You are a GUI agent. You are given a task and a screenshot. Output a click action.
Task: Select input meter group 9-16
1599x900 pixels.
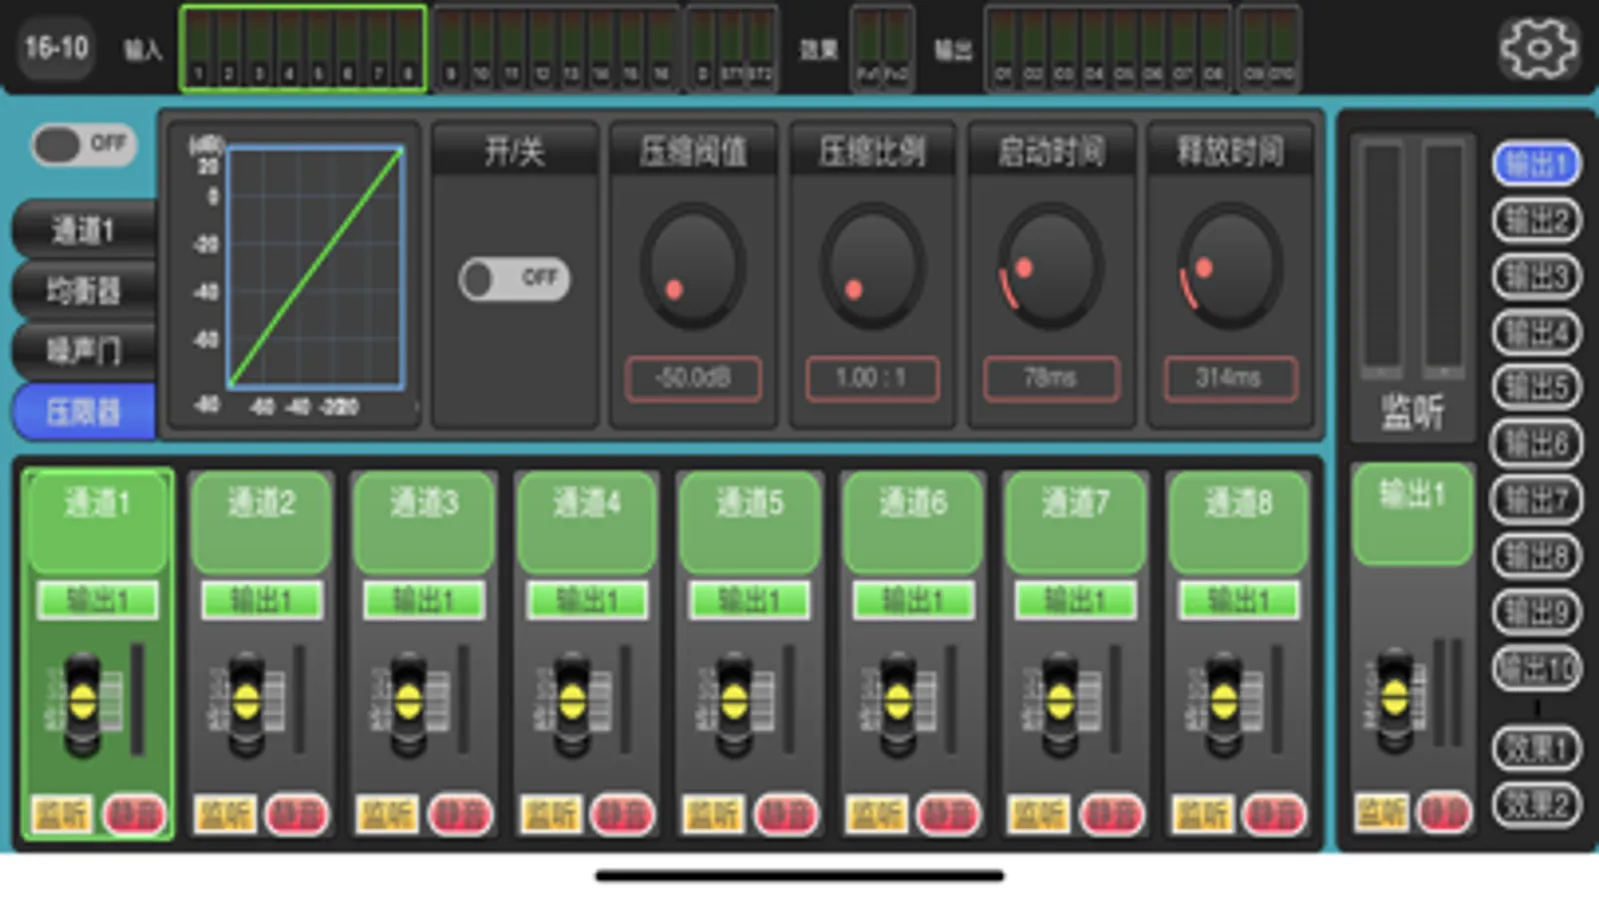pyautogui.click(x=556, y=48)
